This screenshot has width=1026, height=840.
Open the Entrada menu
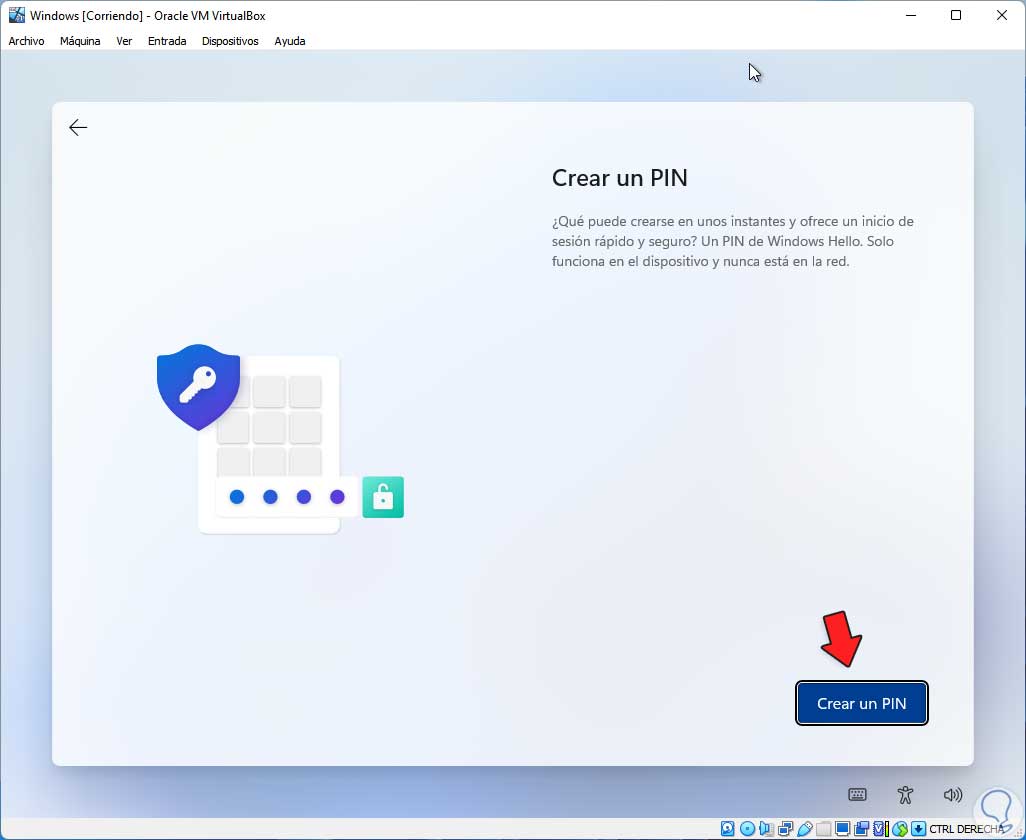pos(167,41)
